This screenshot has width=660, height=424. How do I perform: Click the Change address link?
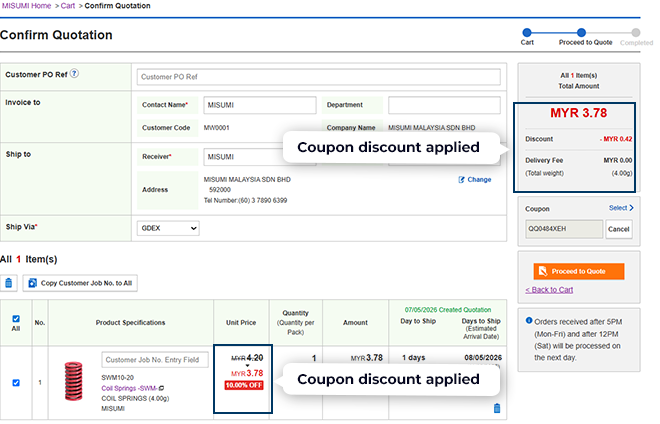pyautogui.click(x=479, y=180)
